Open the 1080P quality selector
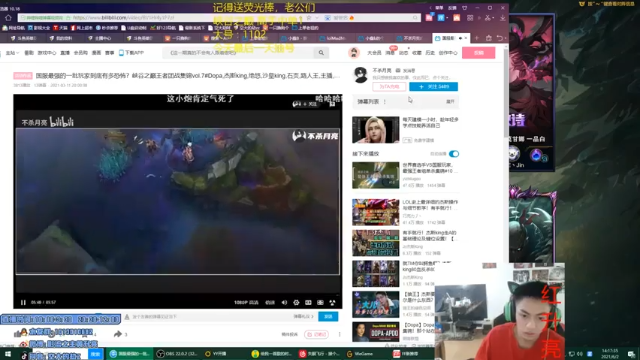640x360 pixels. click(x=246, y=302)
